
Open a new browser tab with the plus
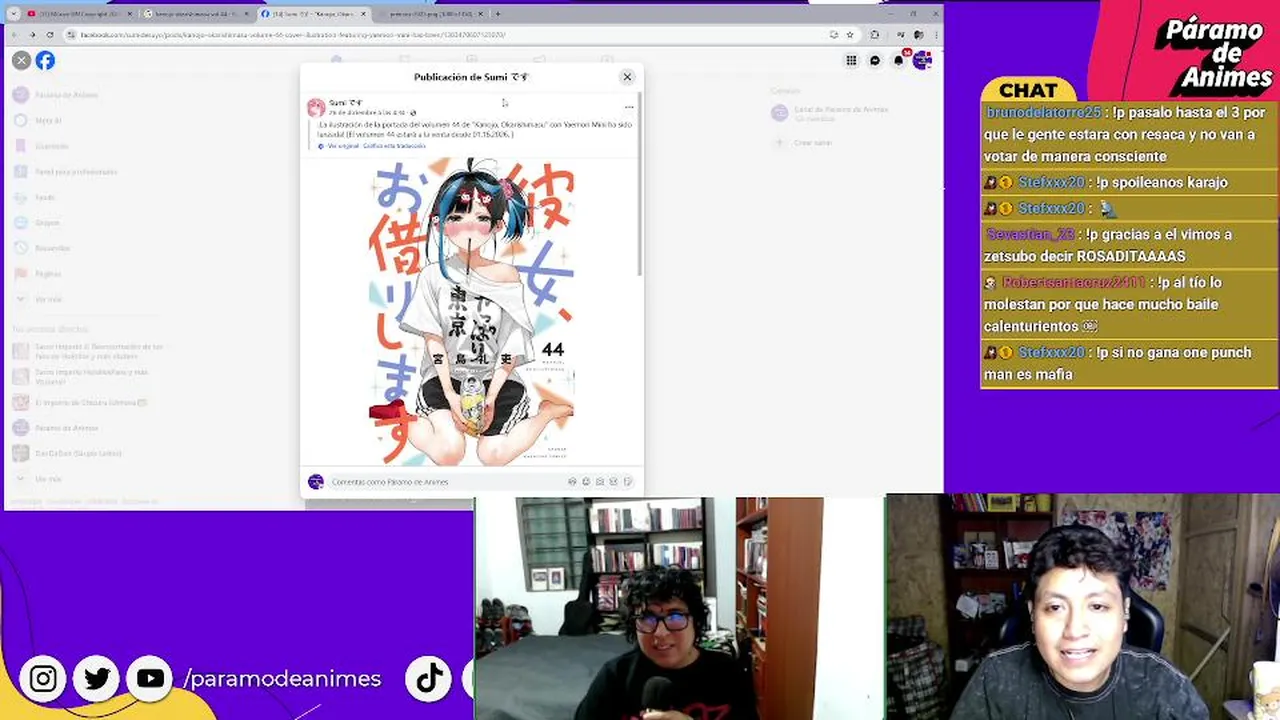pos(497,14)
